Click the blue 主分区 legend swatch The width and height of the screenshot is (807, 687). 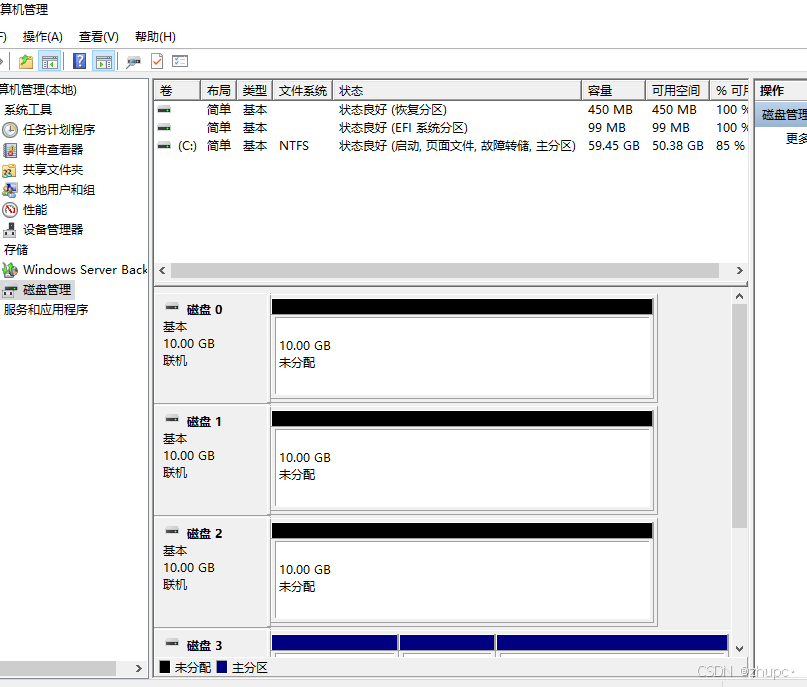coord(222,667)
